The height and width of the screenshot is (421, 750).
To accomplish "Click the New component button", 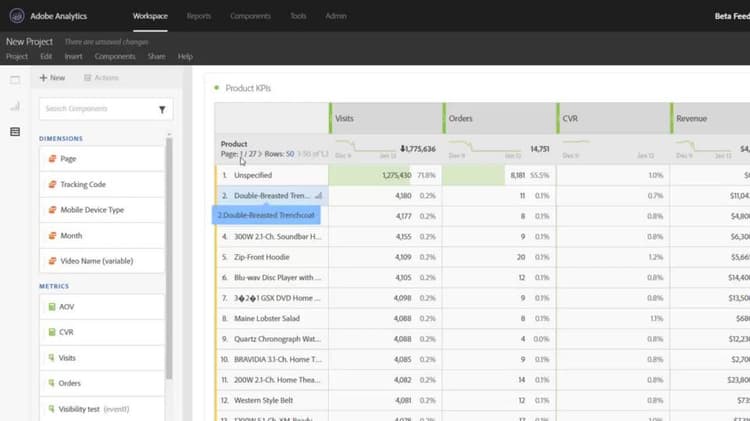I will 52,78.
